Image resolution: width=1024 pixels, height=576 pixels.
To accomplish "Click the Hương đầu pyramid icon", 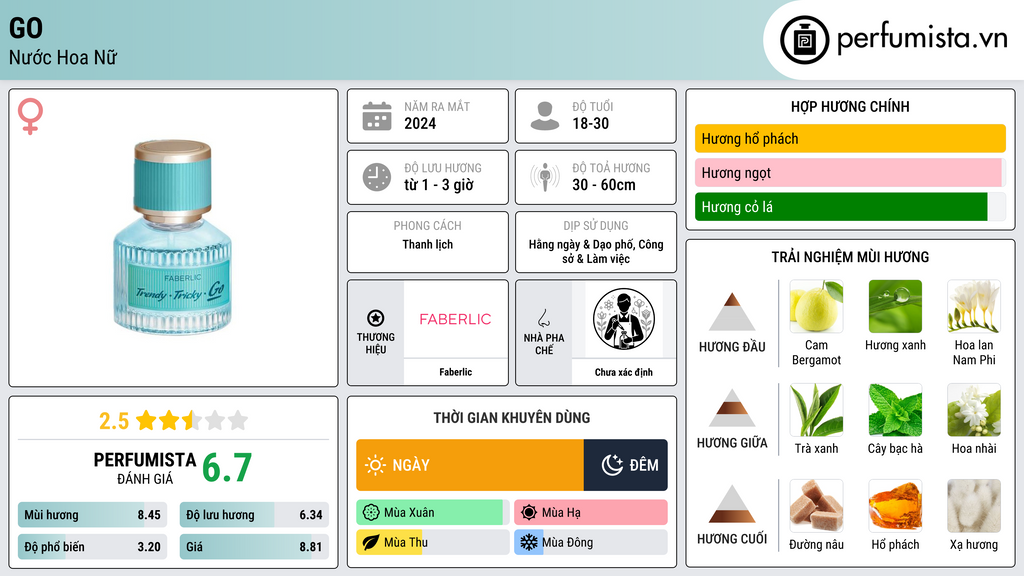I will tap(732, 312).
